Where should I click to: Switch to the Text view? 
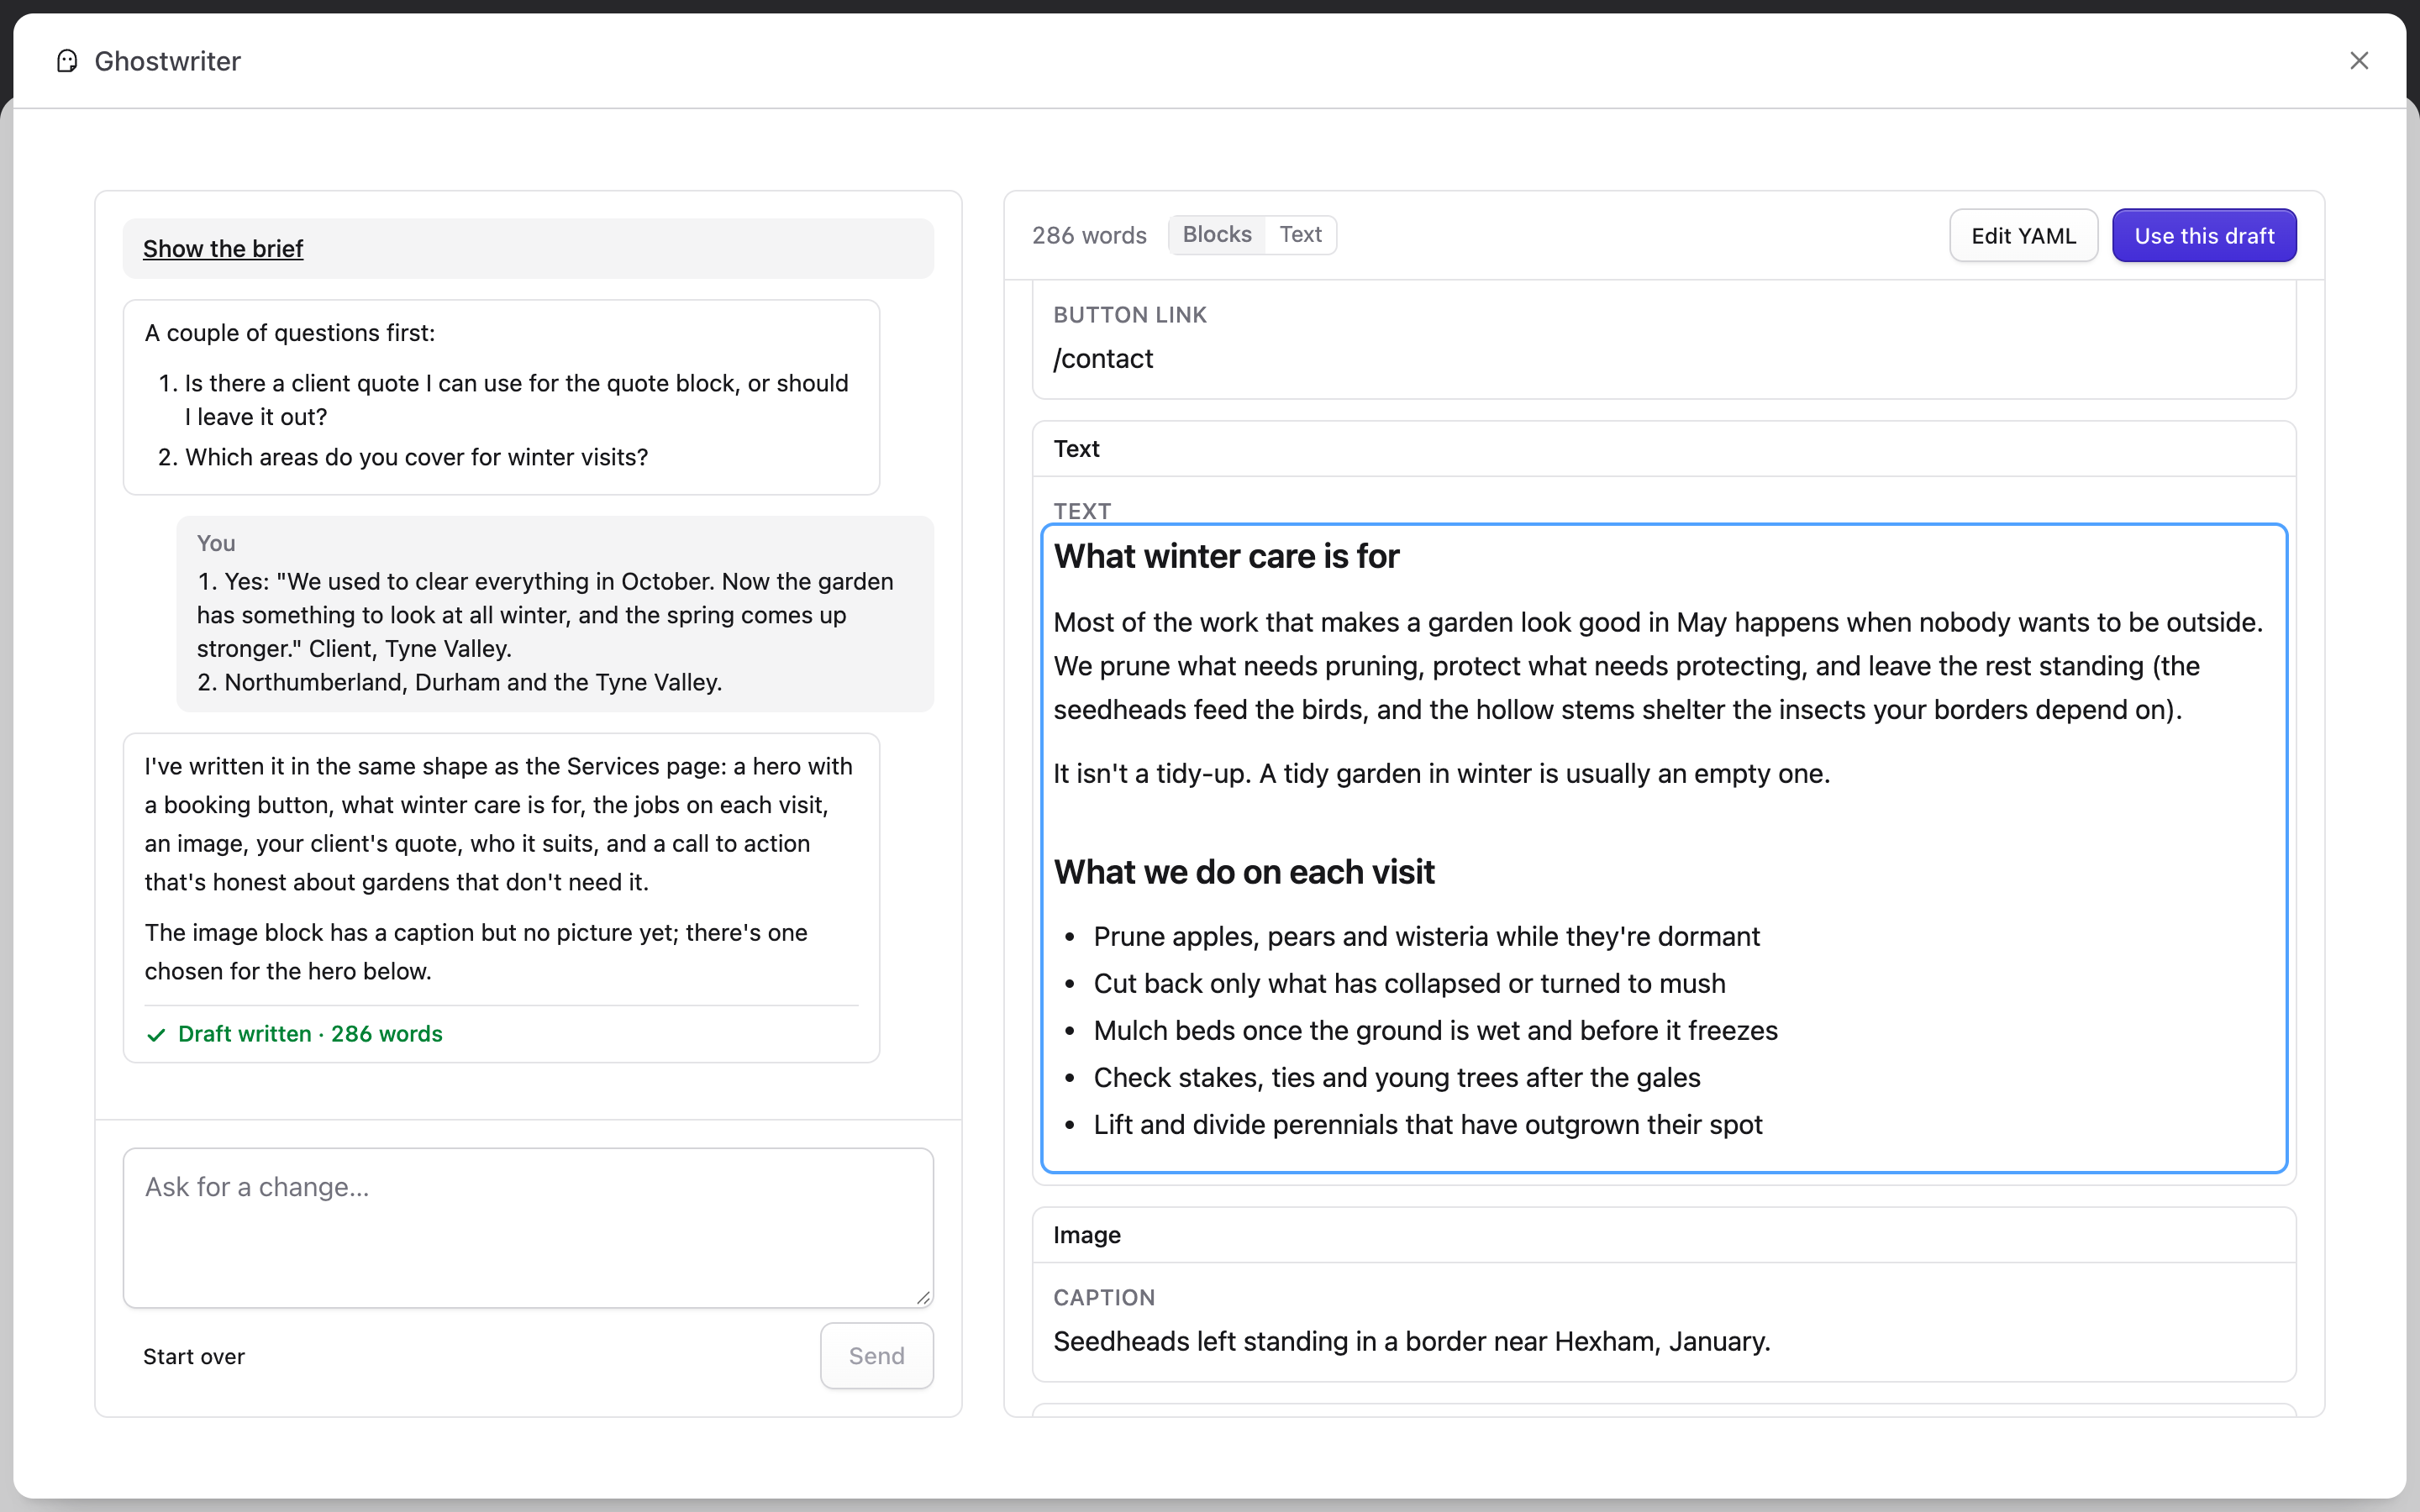coord(1300,234)
